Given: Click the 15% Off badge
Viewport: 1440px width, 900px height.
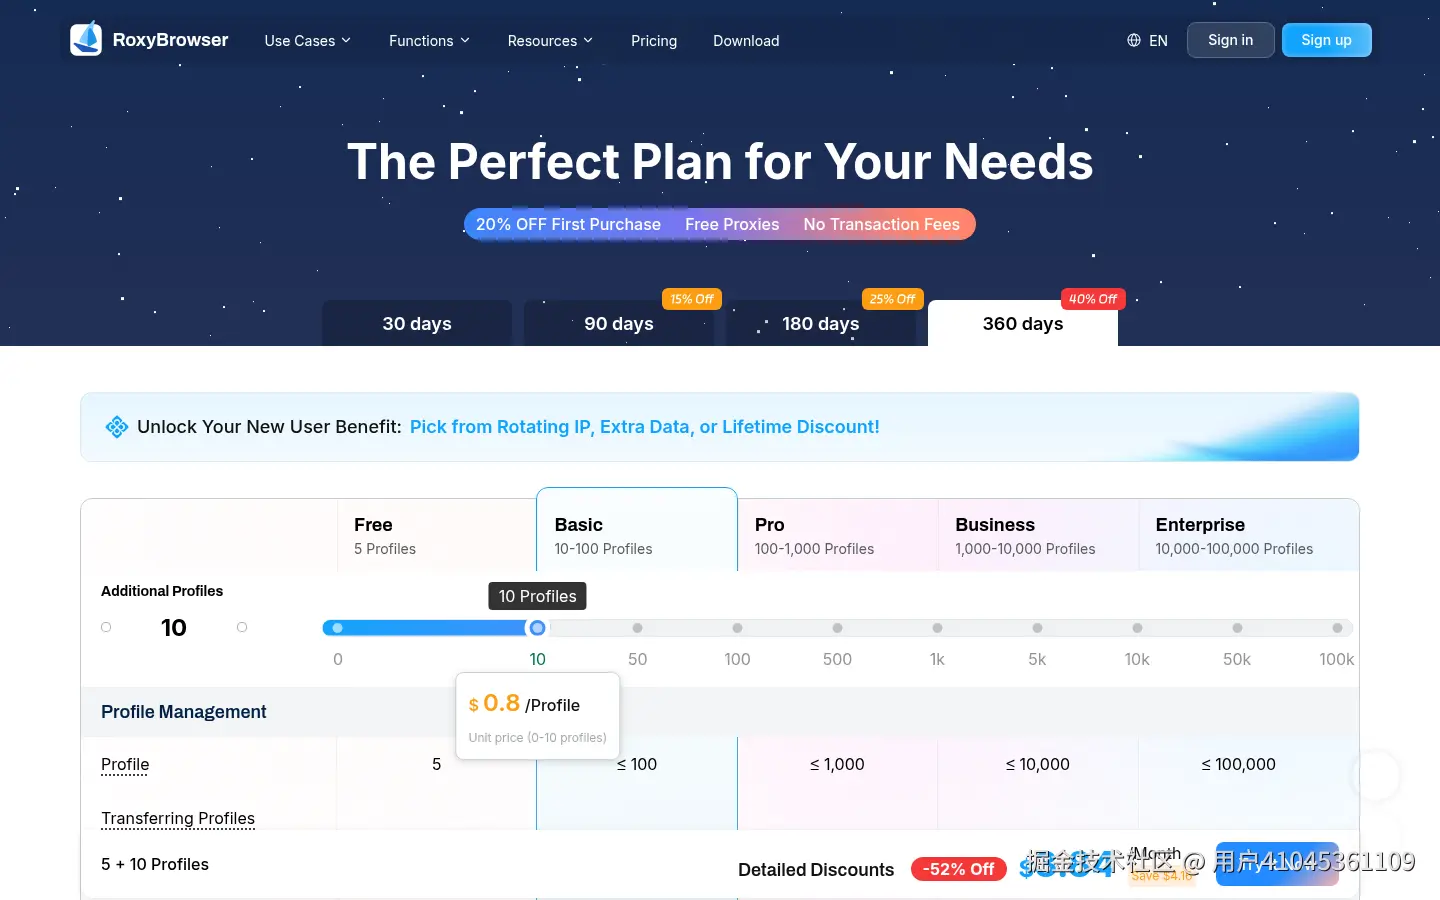Looking at the screenshot, I should [x=692, y=299].
